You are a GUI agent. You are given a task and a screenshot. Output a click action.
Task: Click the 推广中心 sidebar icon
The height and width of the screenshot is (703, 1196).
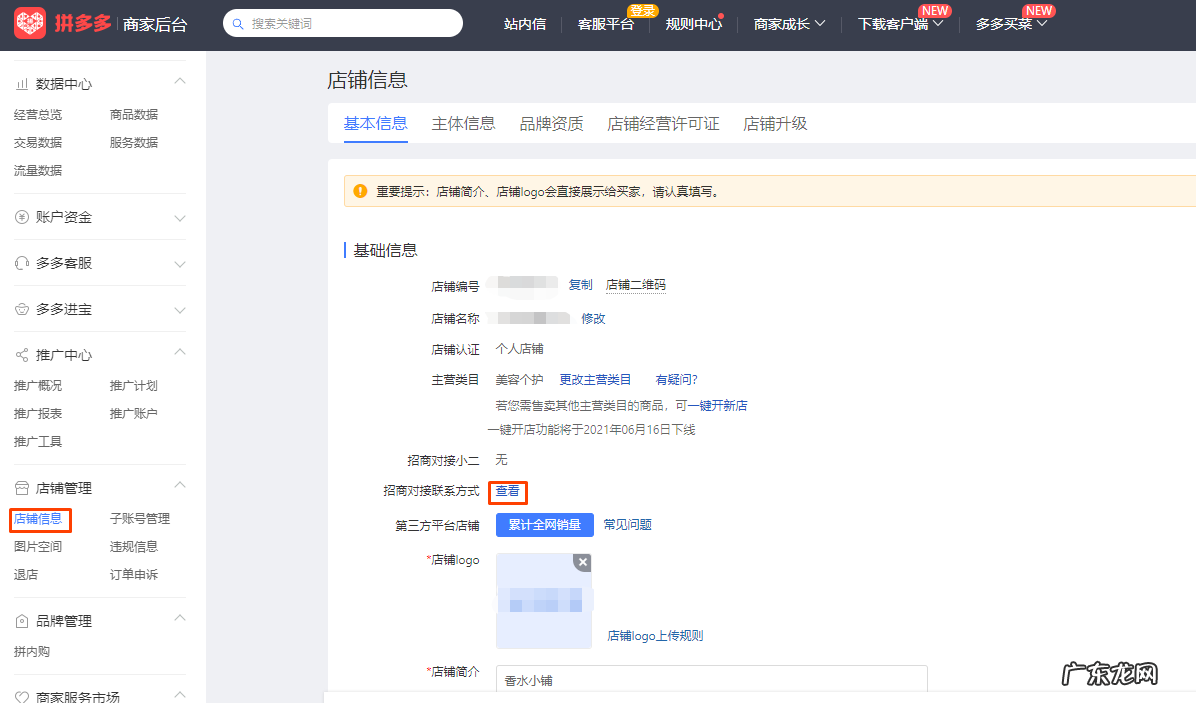[x=20, y=354]
